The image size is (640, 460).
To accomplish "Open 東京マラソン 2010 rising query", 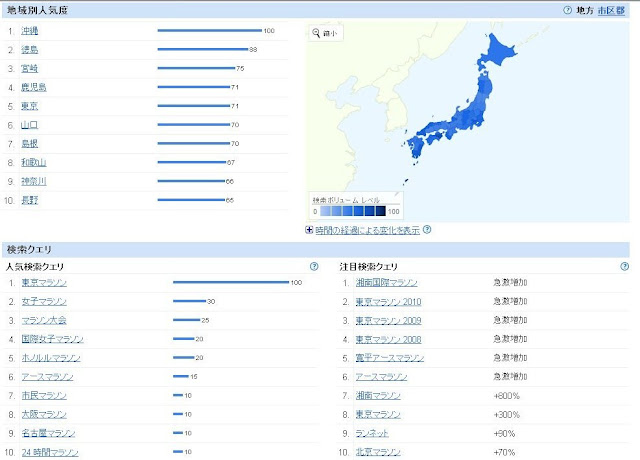I will point(388,301).
